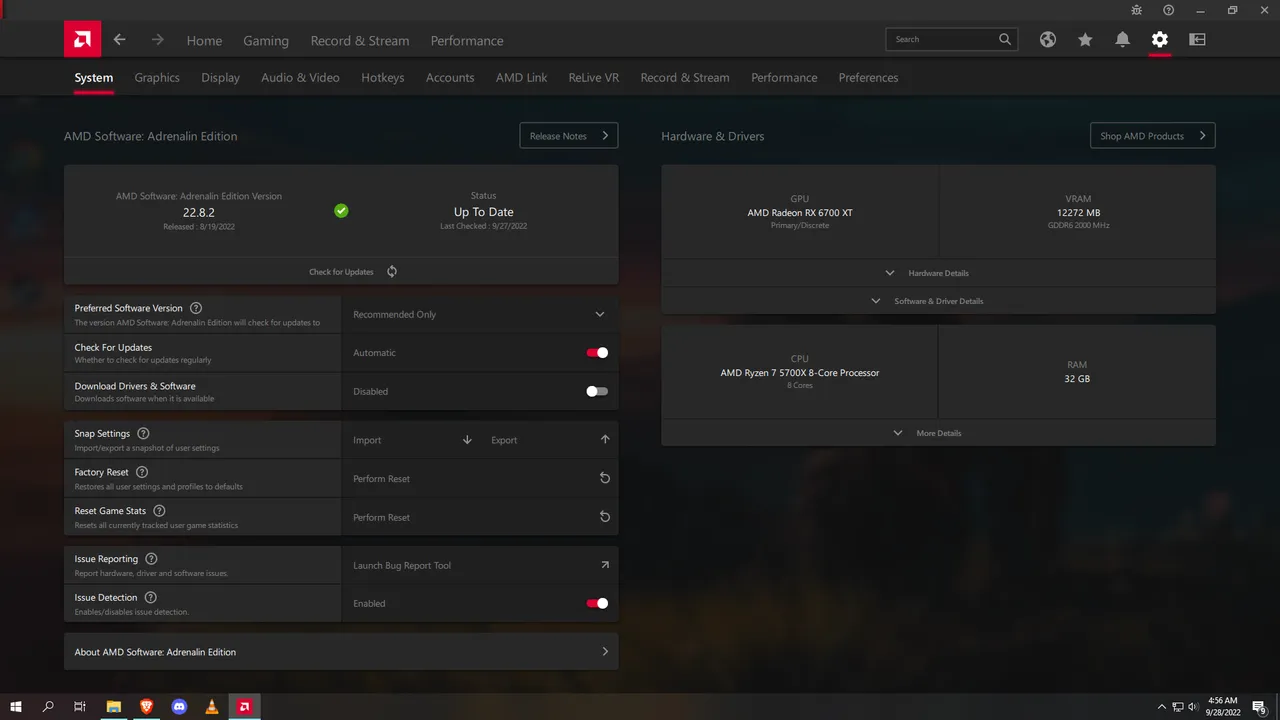Toggle Check For Updates automatic switch
Screen dimensions: 1280x720
[x=597, y=352]
